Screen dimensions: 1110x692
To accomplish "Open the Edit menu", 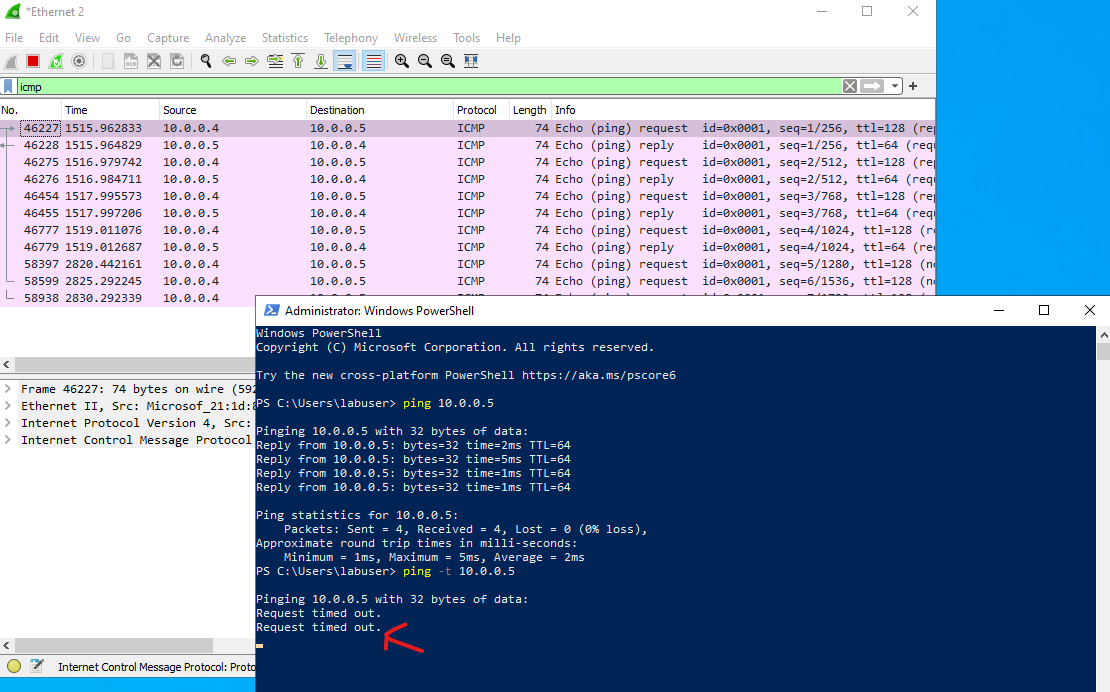I will click(49, 38).
